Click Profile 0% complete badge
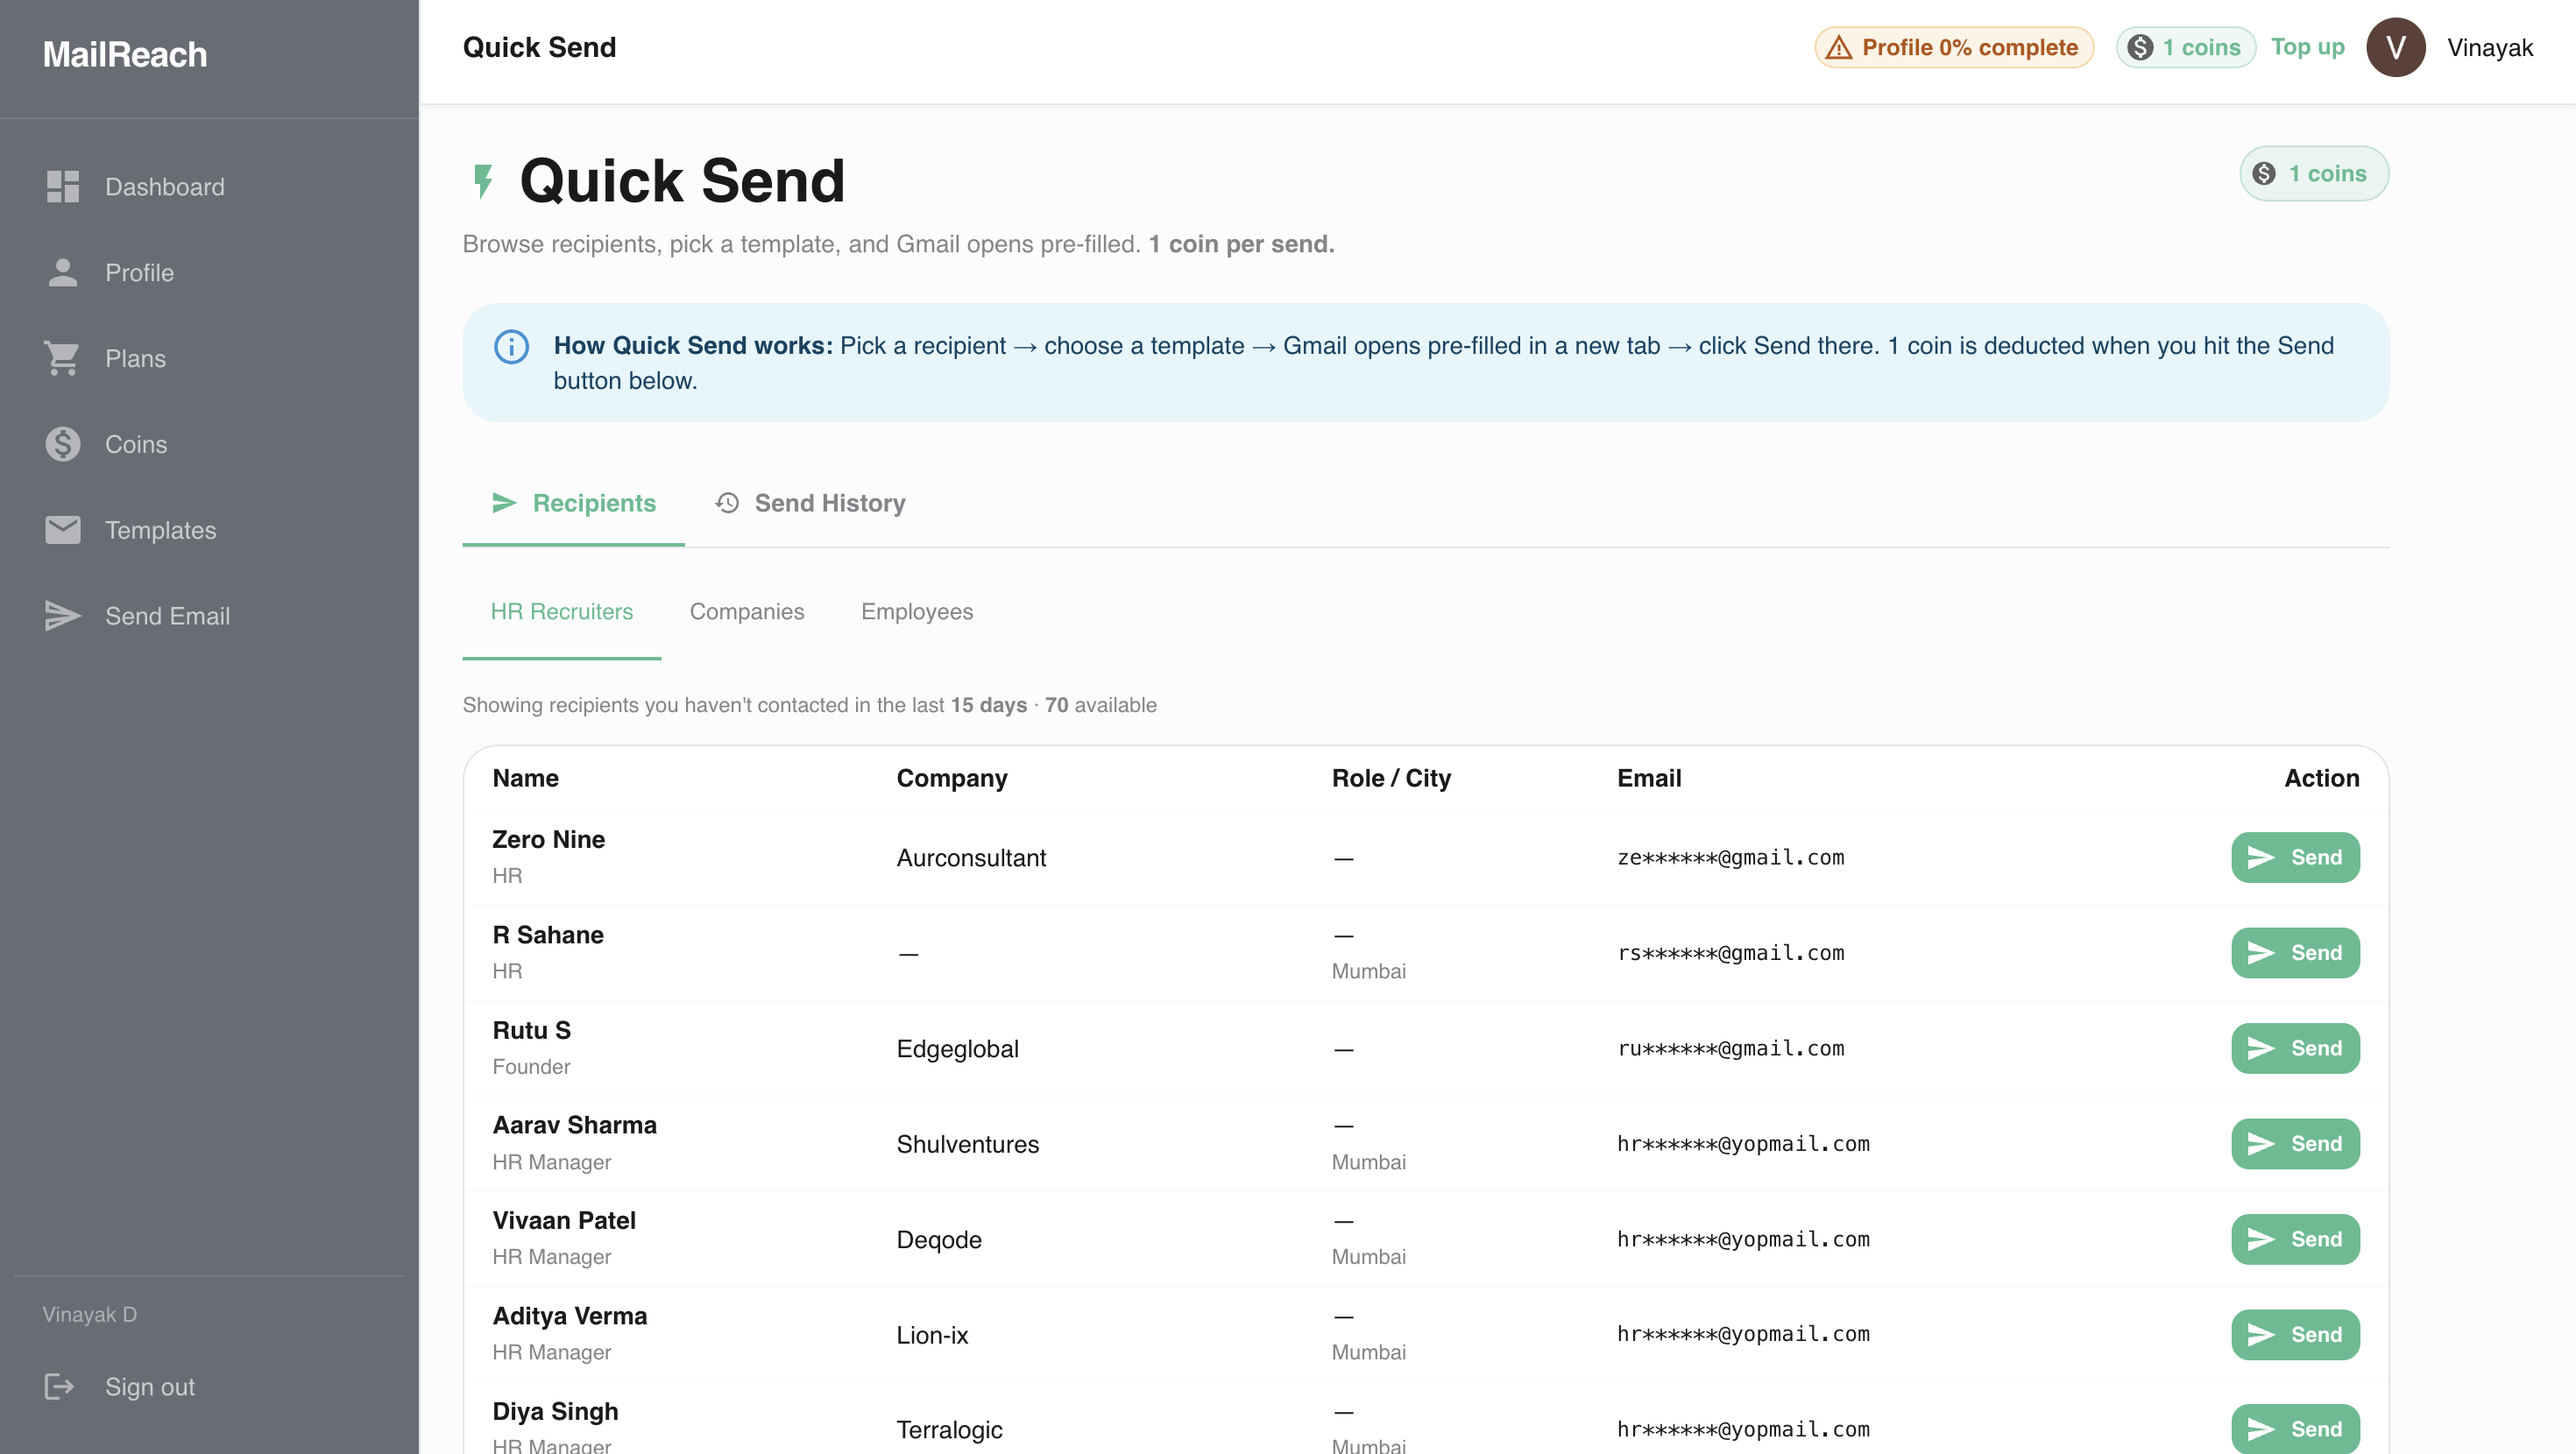 (1954, 48)
